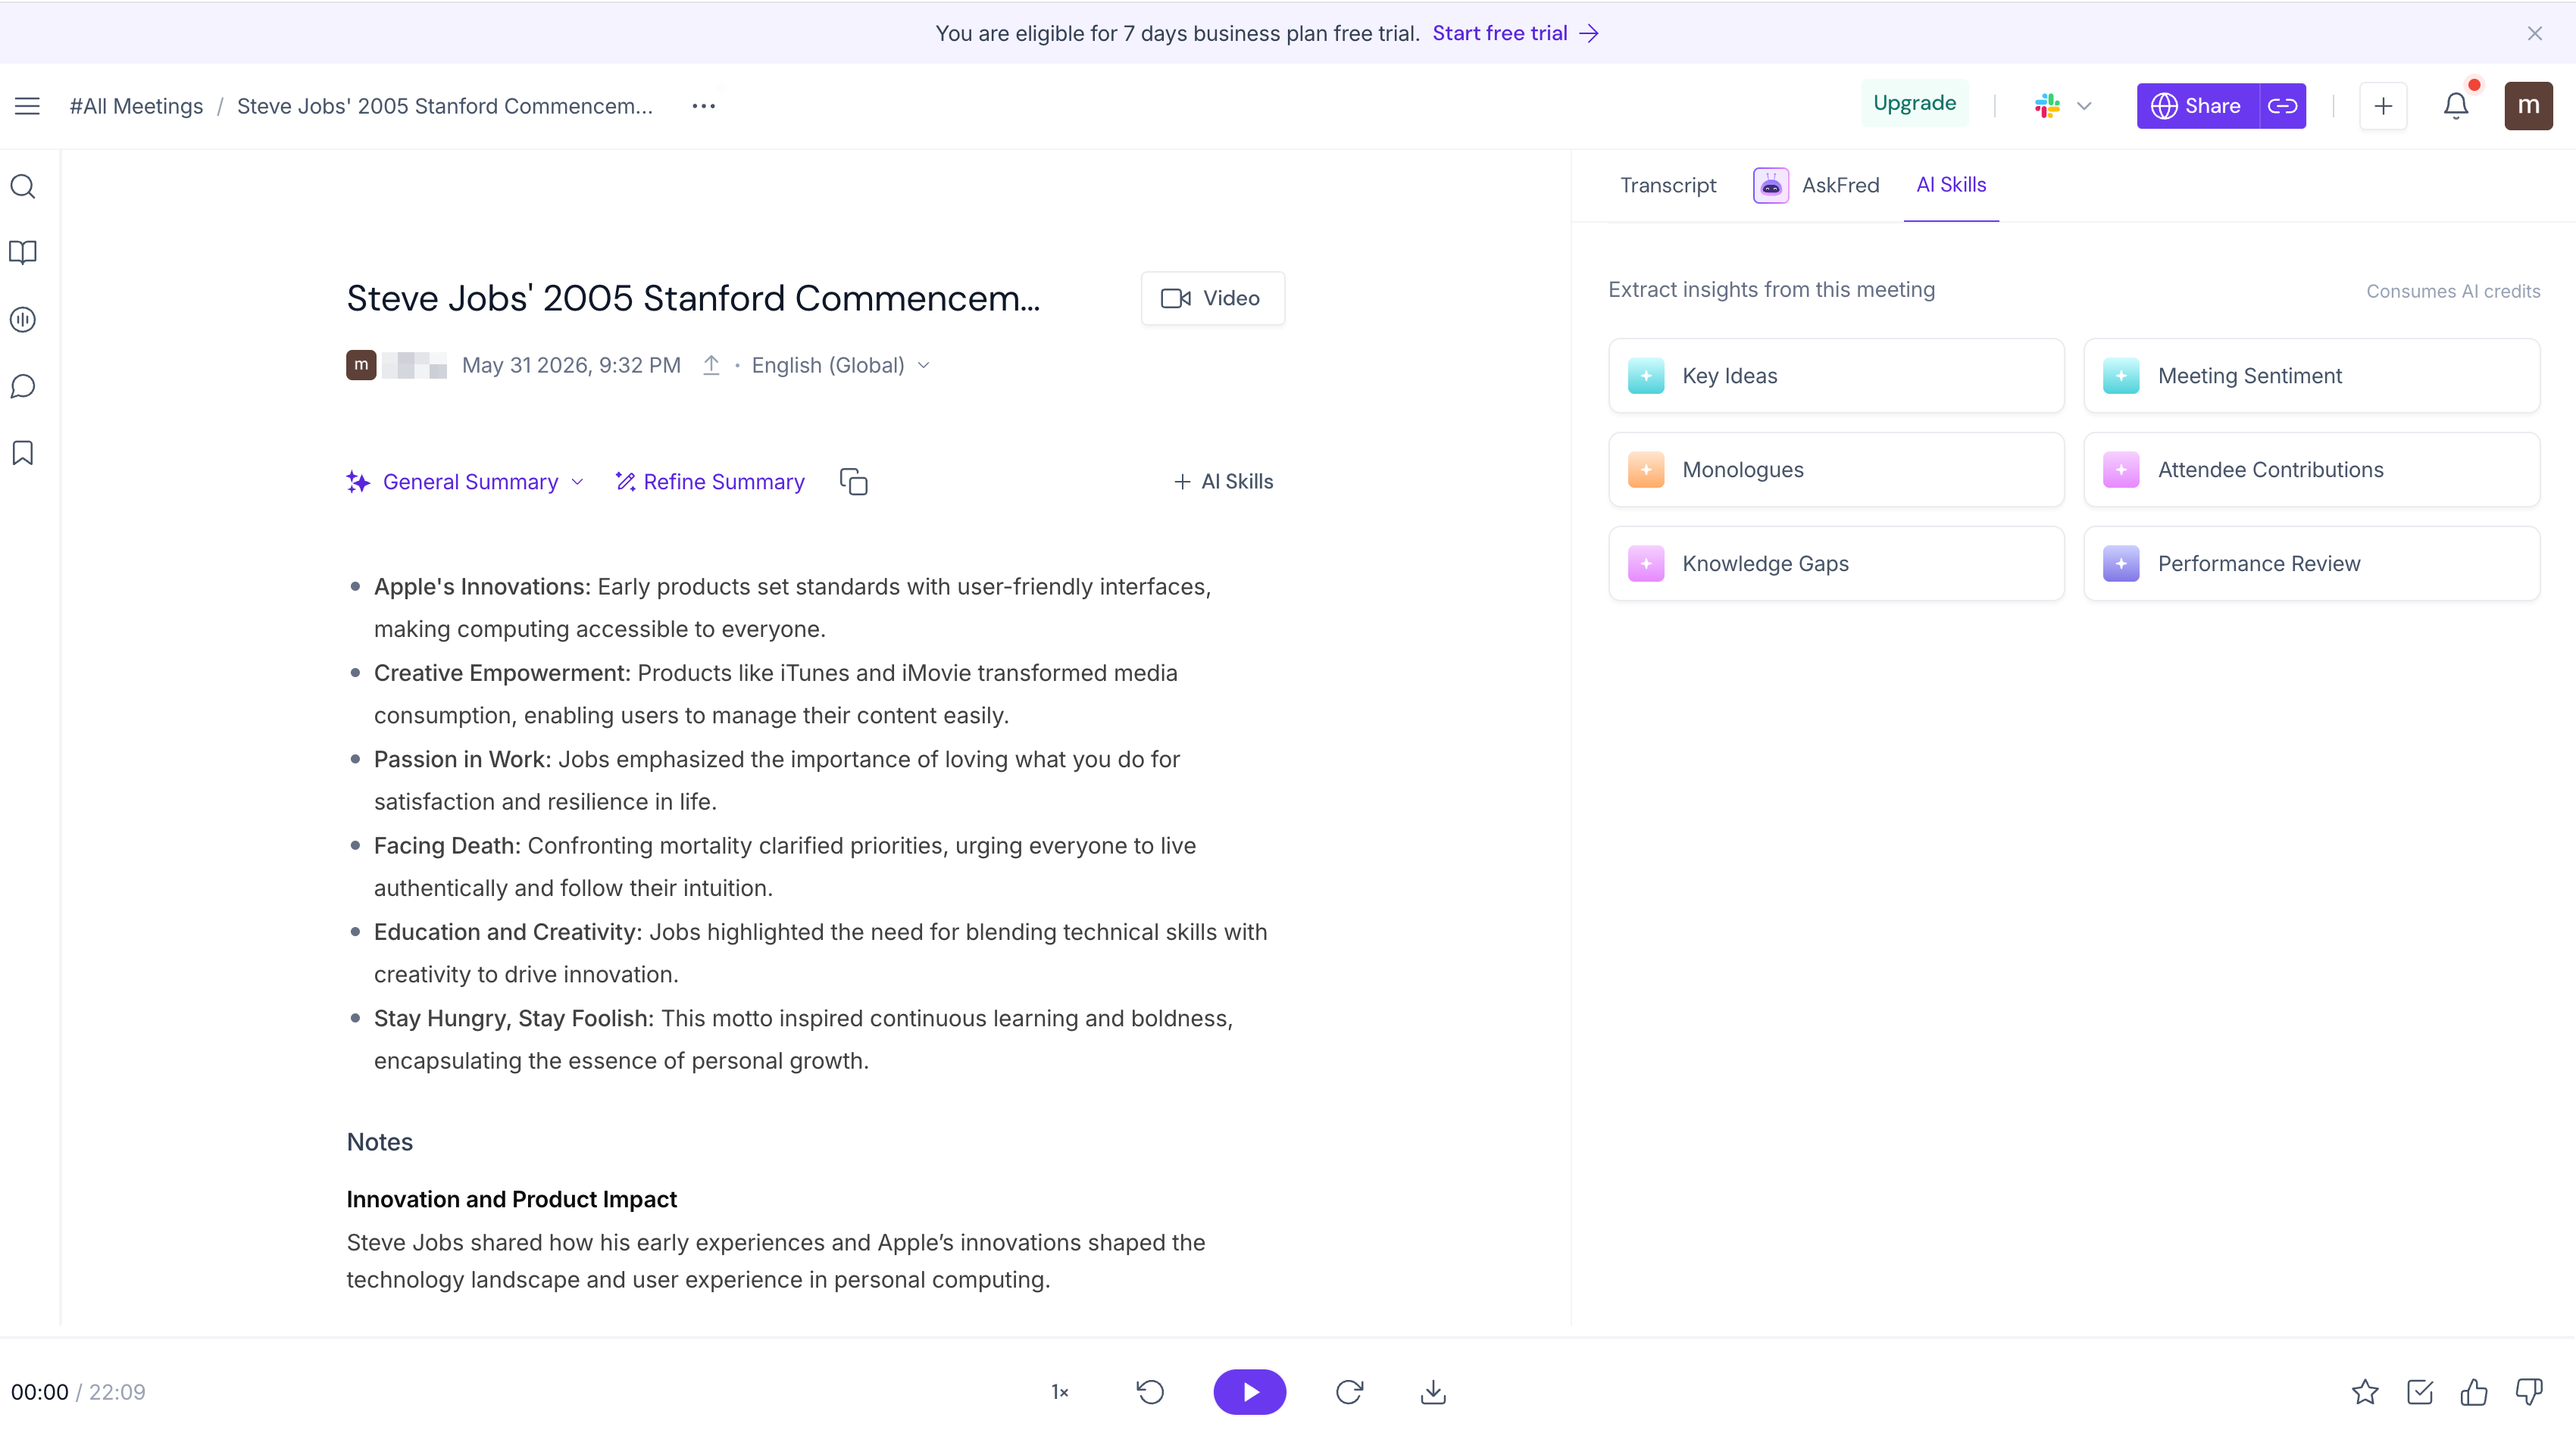Dismiss the free trial banner
This screenshot has width=2576, height=1433.
point(2534,34)
